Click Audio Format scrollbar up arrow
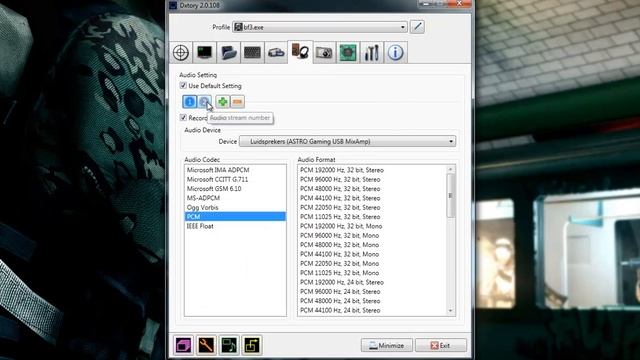Image resolution: width=640 pixels, height=360 pixels. pyautogui.click(x=451, y=169)
